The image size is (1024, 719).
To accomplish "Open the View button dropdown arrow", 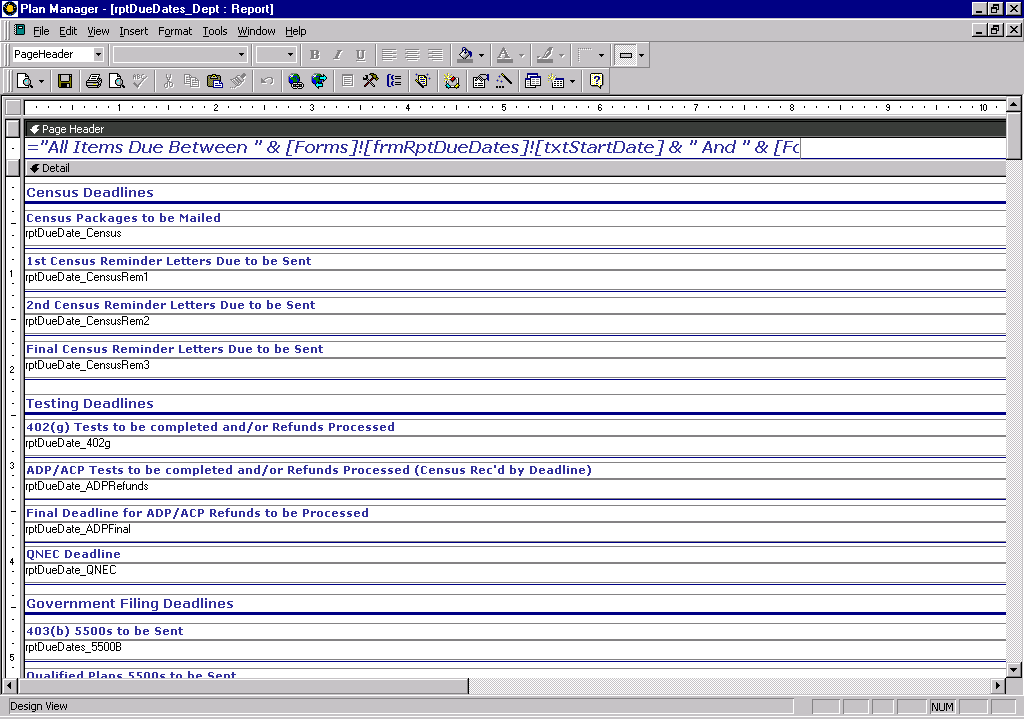I will (x=41, y=81).
